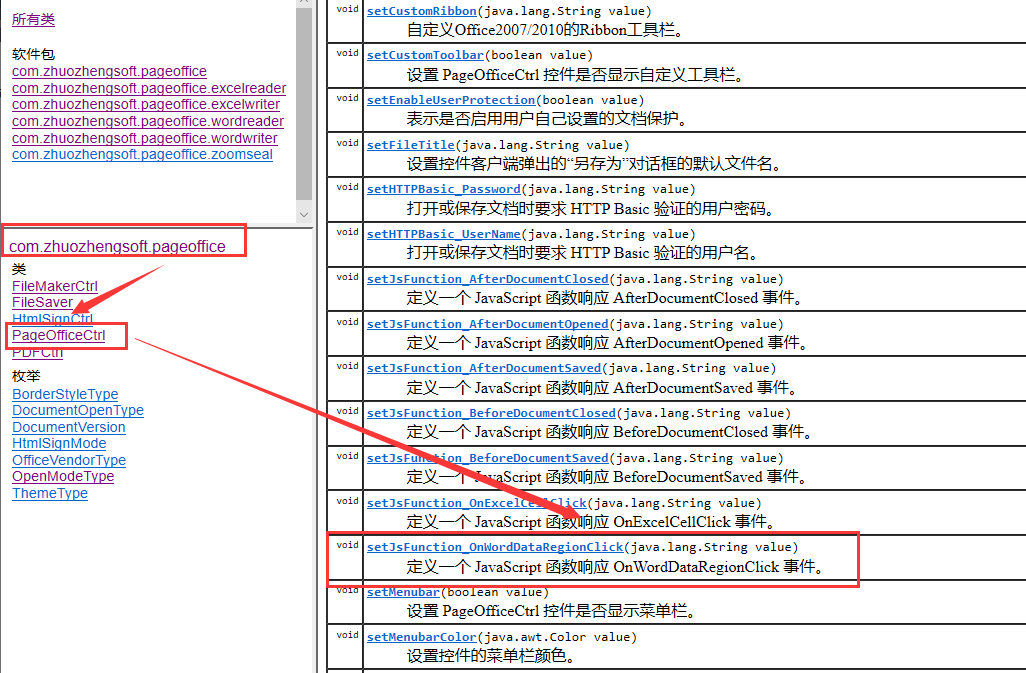Open the ThemeType enum
Viewport: 1026px width, 673px height.
click(50, 494)
